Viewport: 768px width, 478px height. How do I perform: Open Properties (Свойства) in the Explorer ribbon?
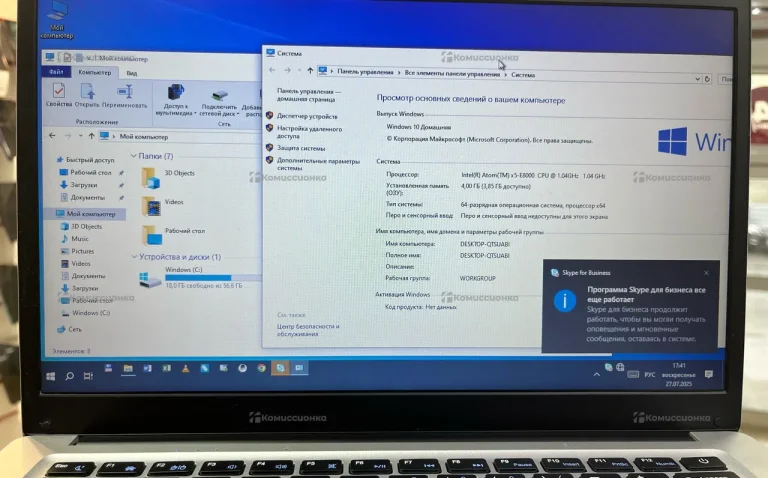pyautogui.click(x=59, y=95)
